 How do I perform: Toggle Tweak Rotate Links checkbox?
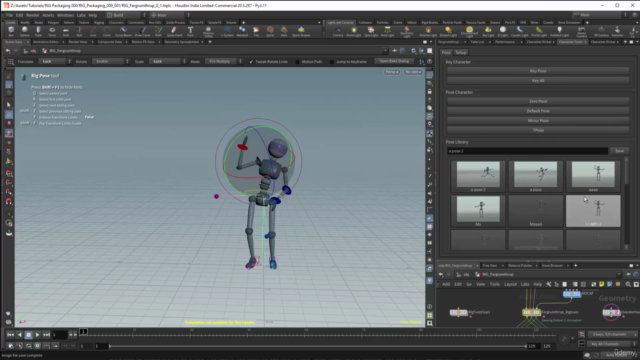[251, 62]
